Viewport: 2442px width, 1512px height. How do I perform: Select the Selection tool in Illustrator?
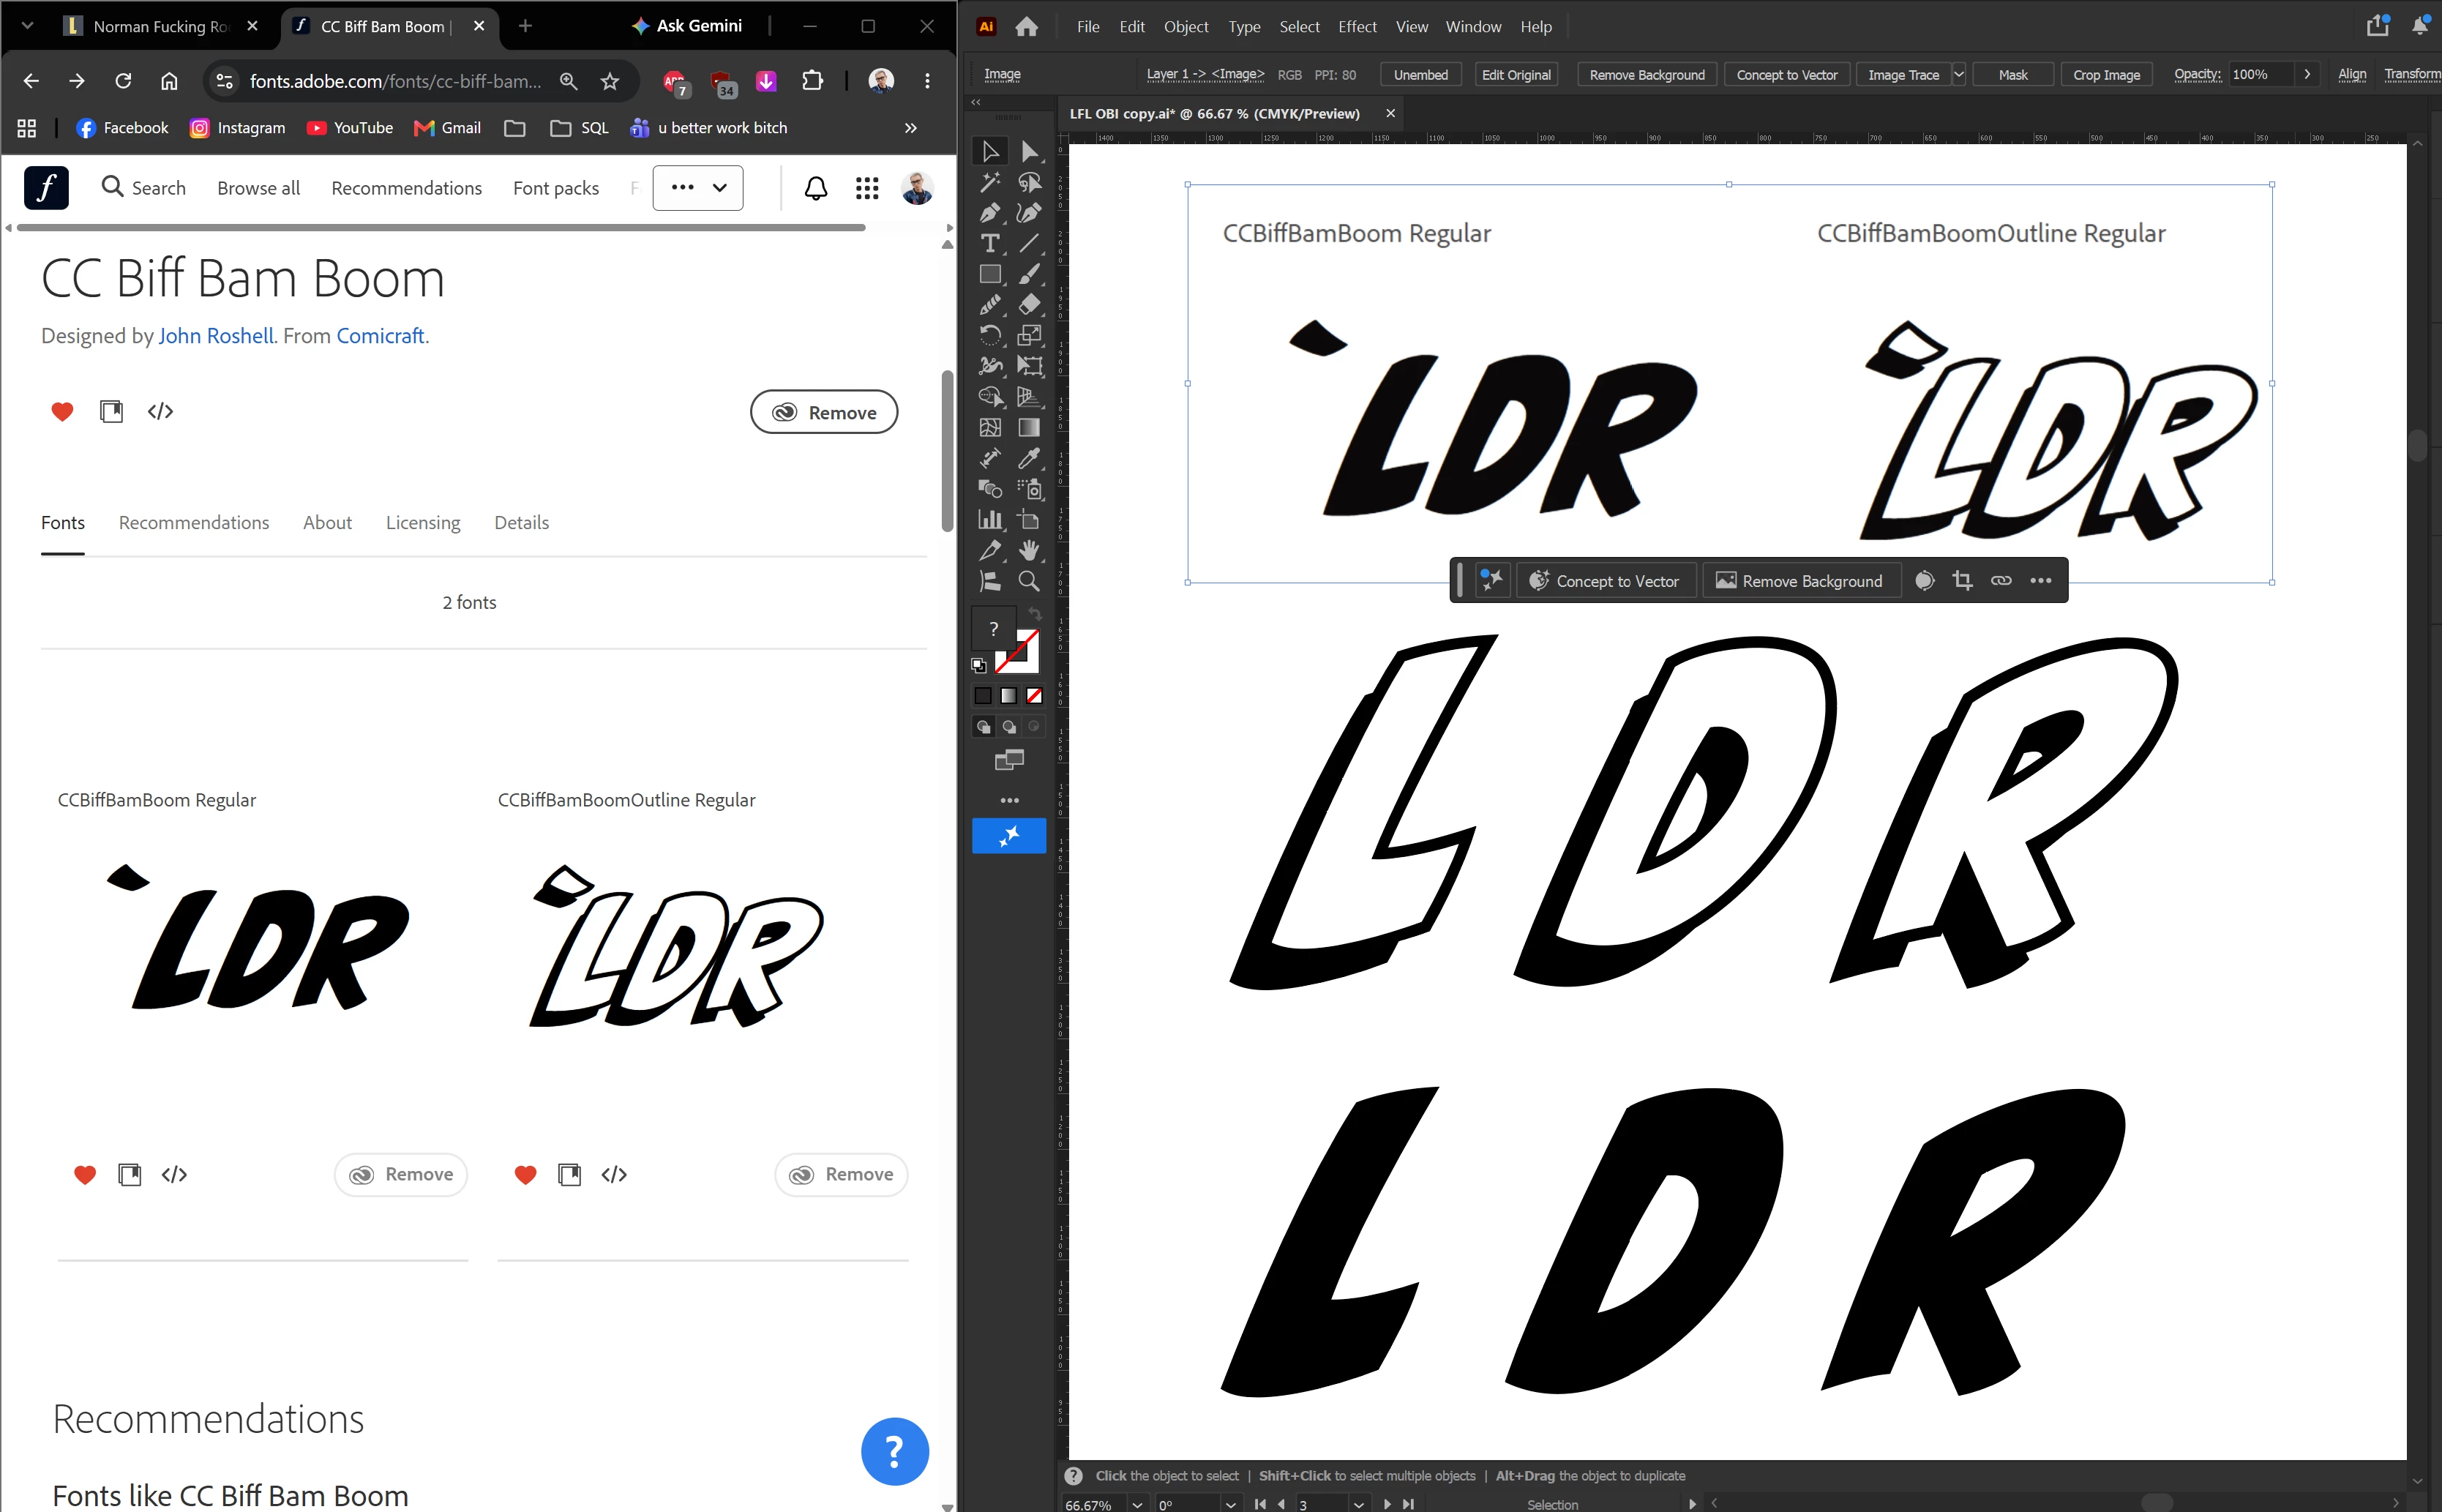990,151
